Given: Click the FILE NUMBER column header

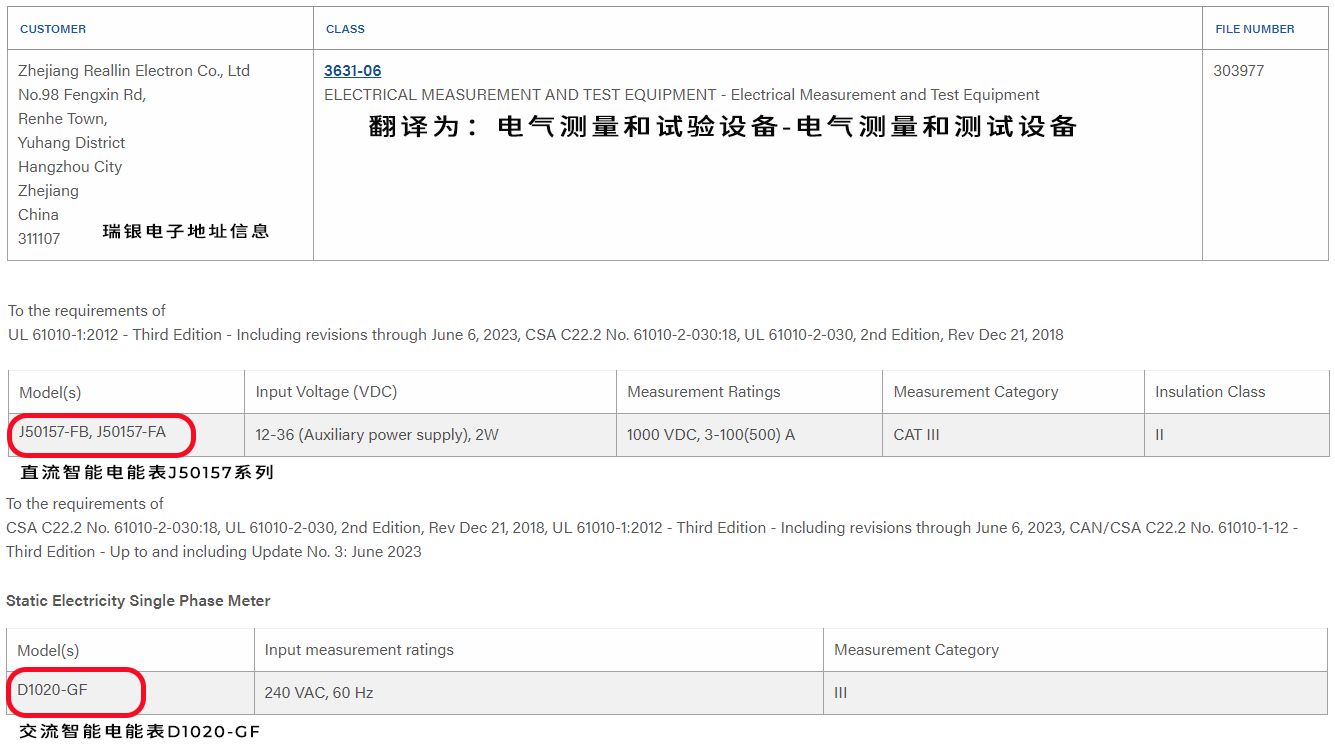Looking at the screenshot, I should (1255, 29).
